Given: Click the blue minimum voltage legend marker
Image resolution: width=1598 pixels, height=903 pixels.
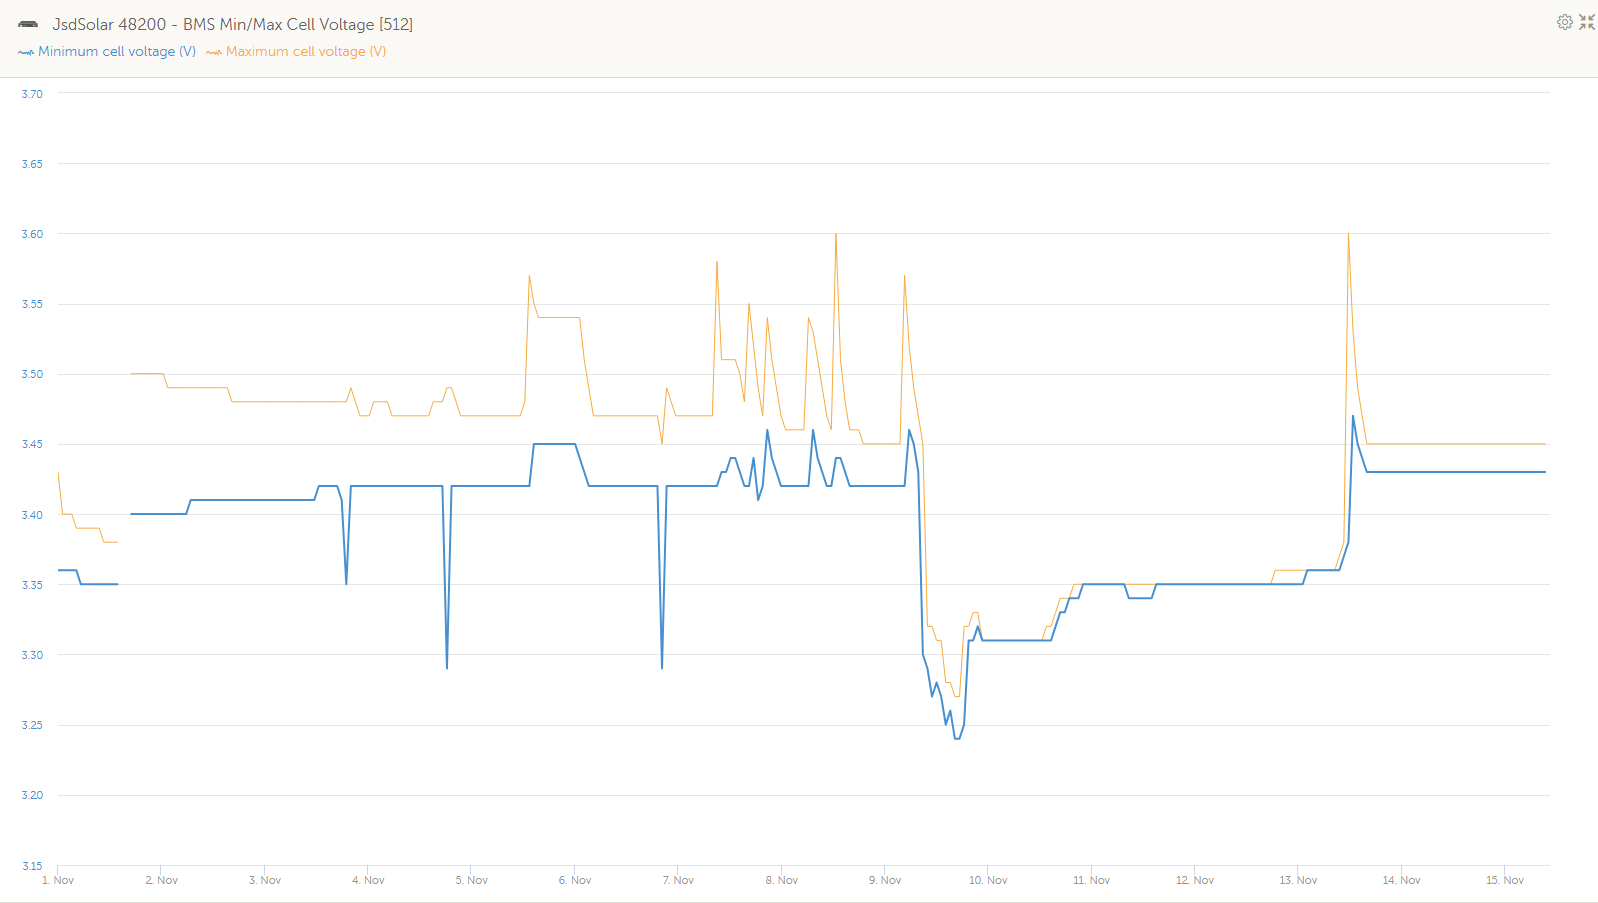Looking at the screenshot, I should pos(26,52).
